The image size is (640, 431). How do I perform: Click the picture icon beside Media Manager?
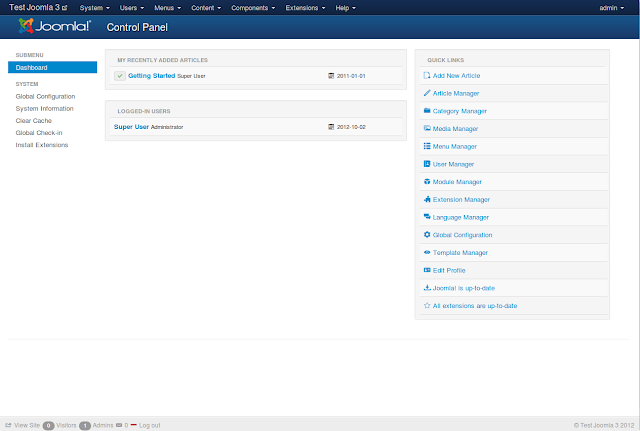pos(427,128)
